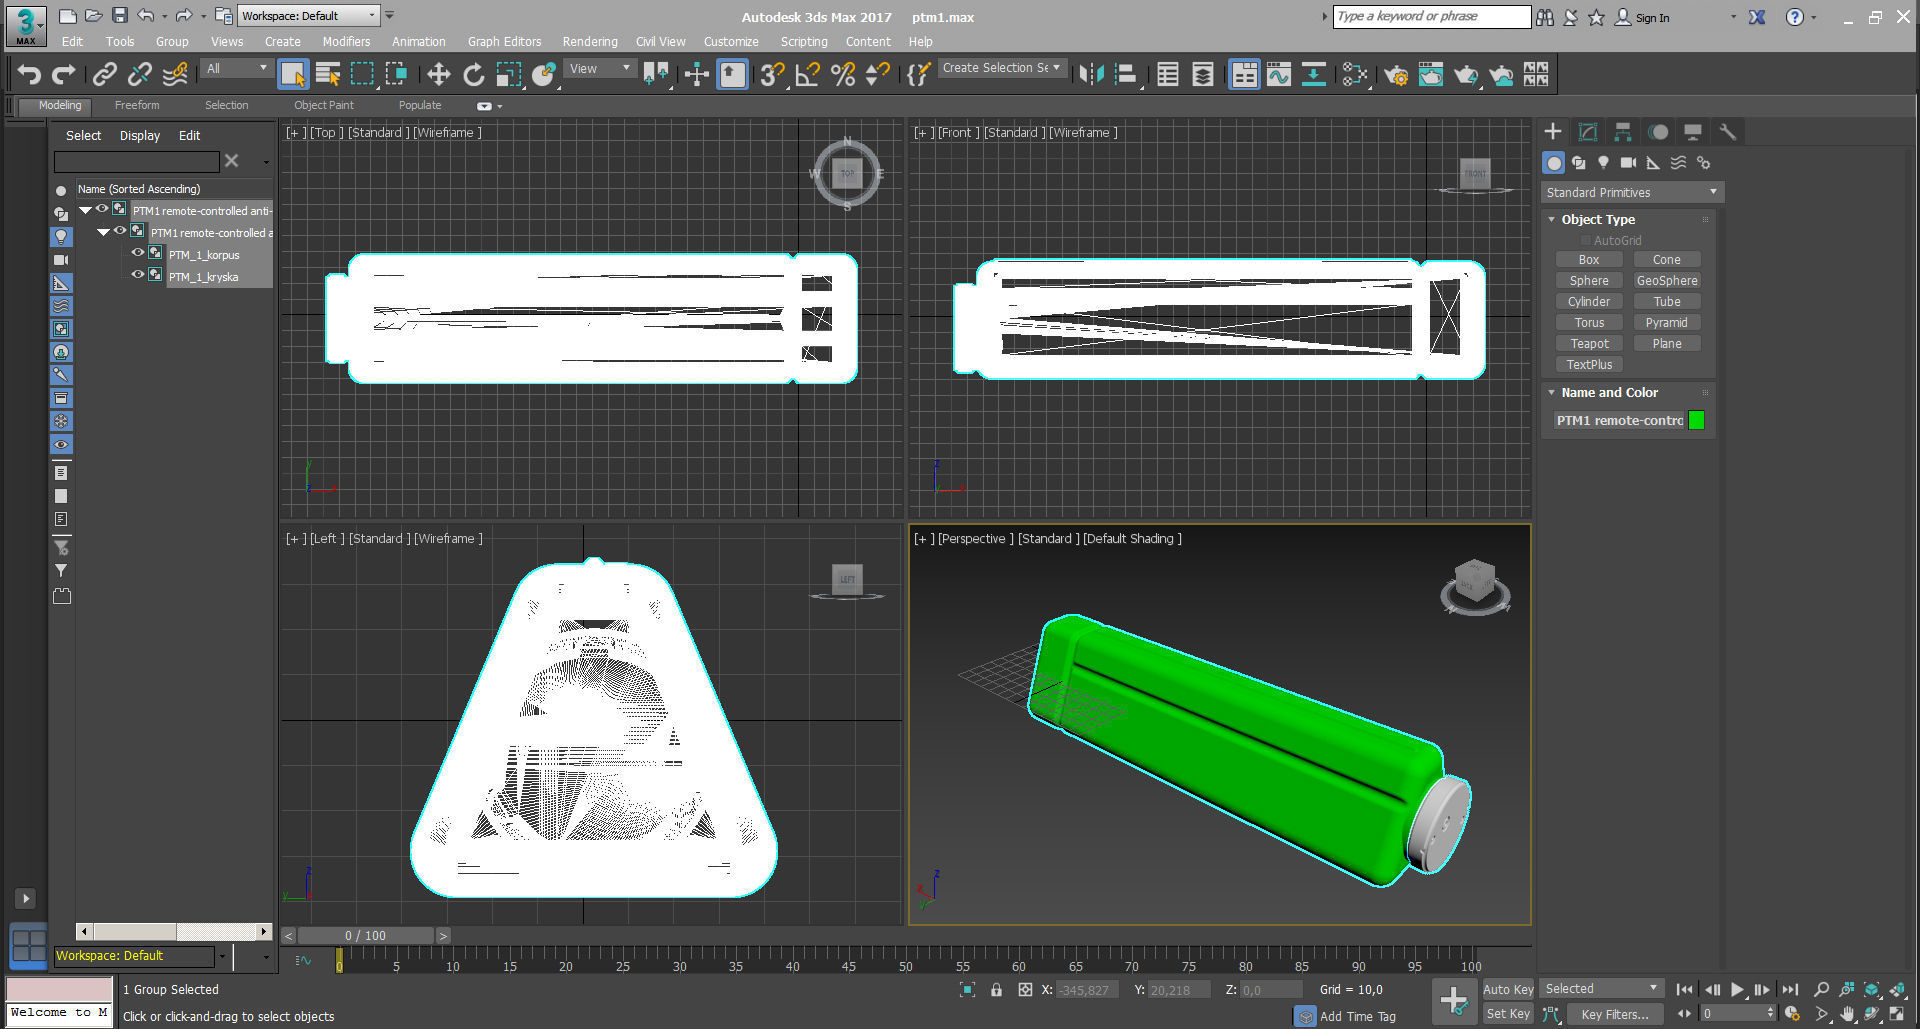The height and width of the screenshot is (1029, 1920).
Task: Open the Standard Primitives dropdown
Action: click(x=1631, y=192)
